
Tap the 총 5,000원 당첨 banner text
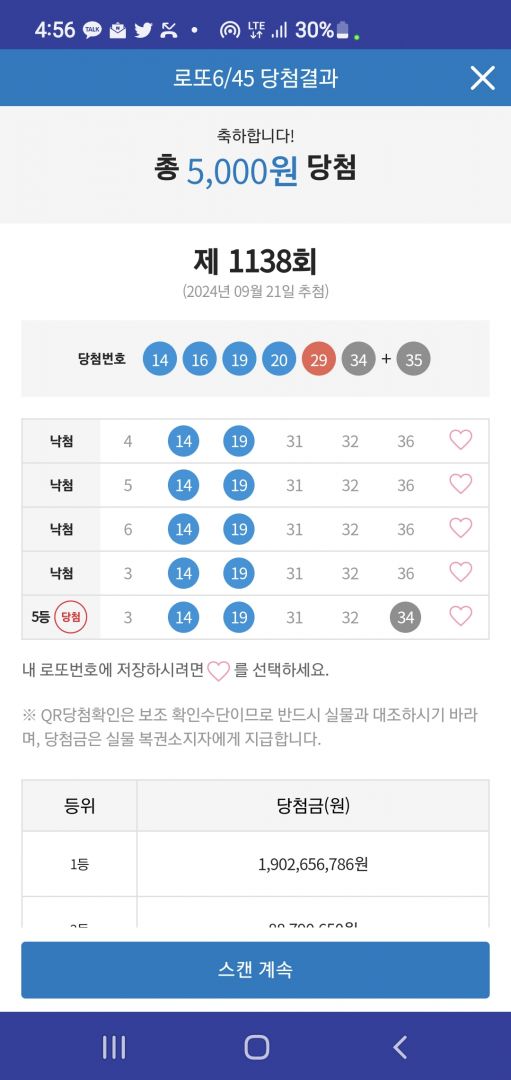coord(256,169)
